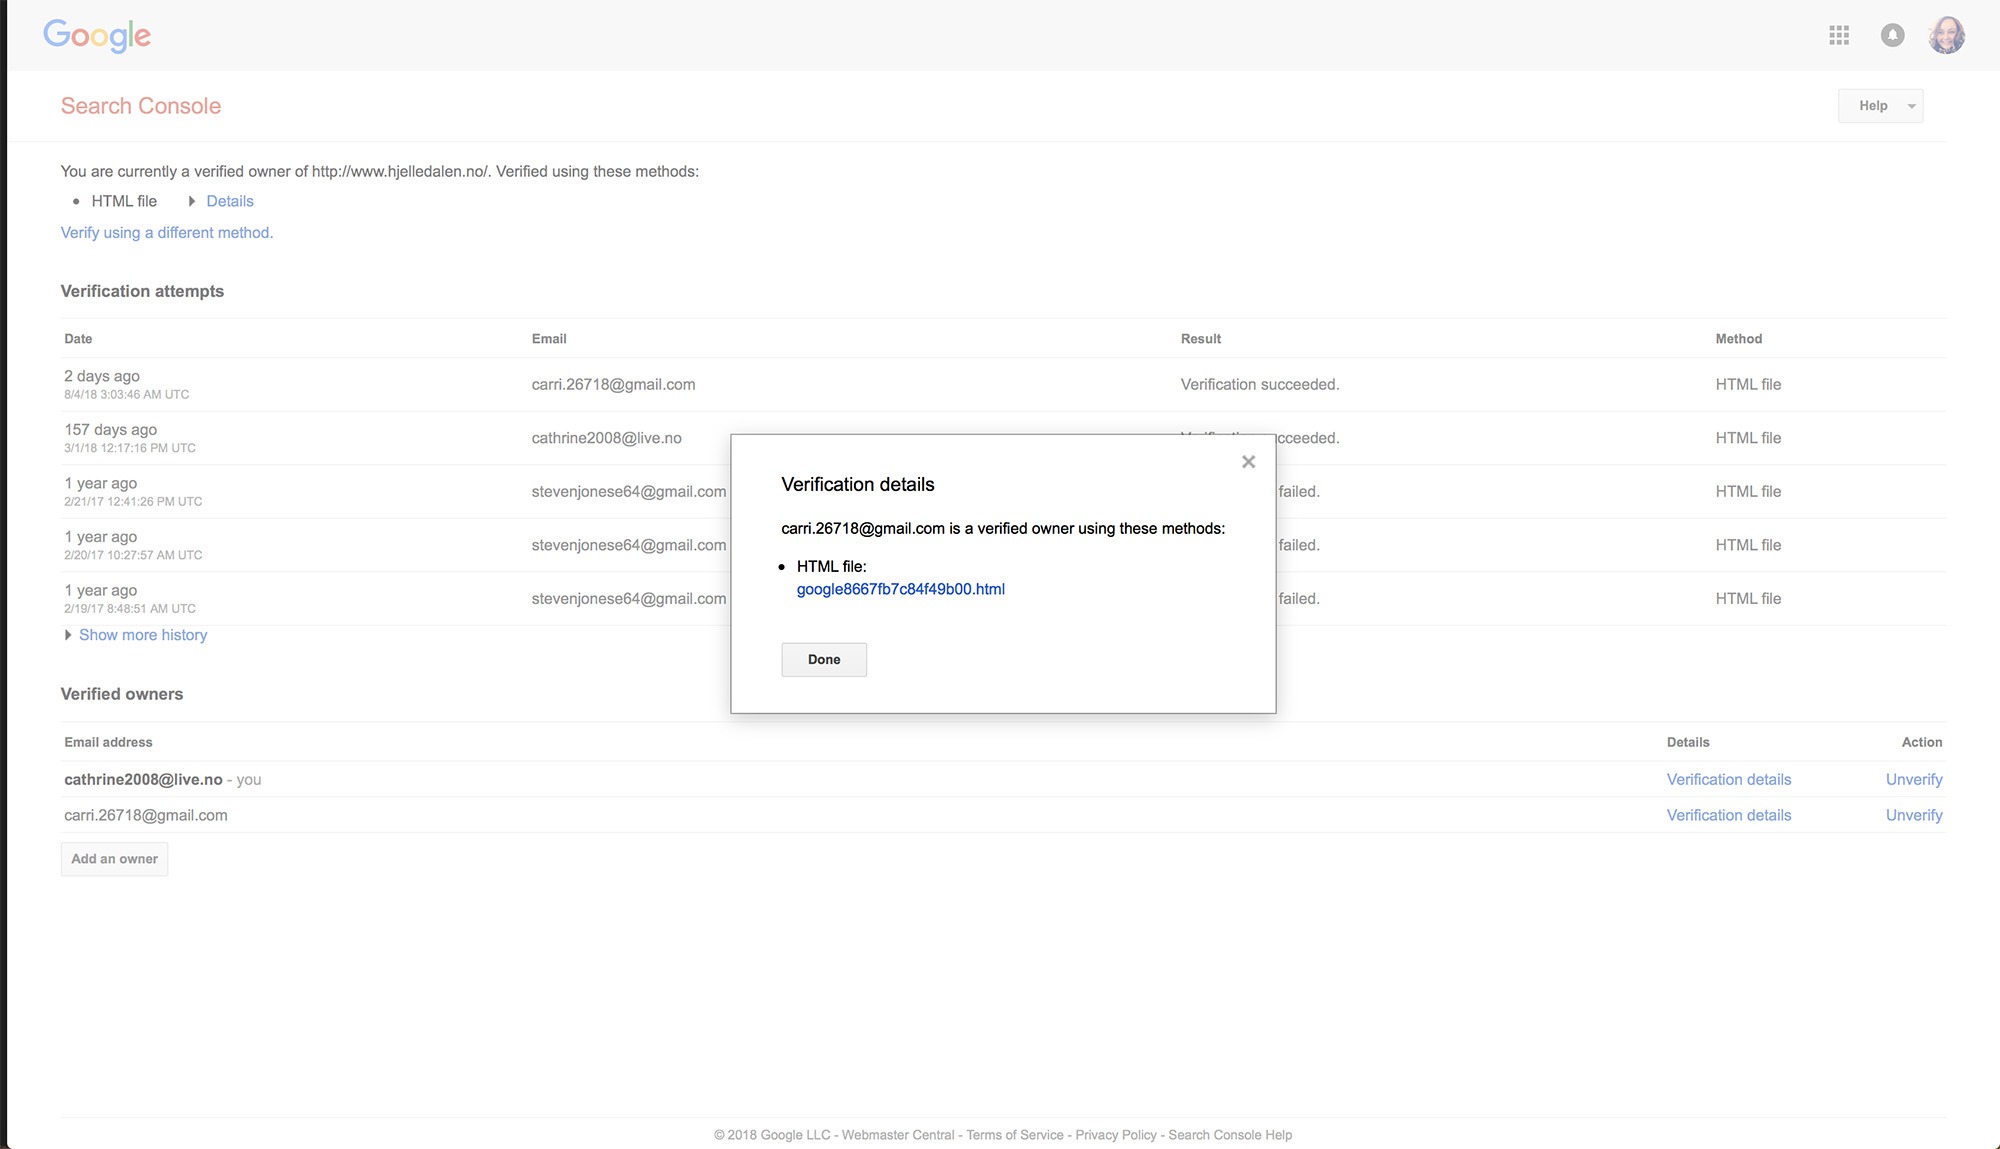The width and height of the screenshot is (2000, 1149).
Task: Open Webmaster Central footer link
Action: click(x=898, y=1135)
